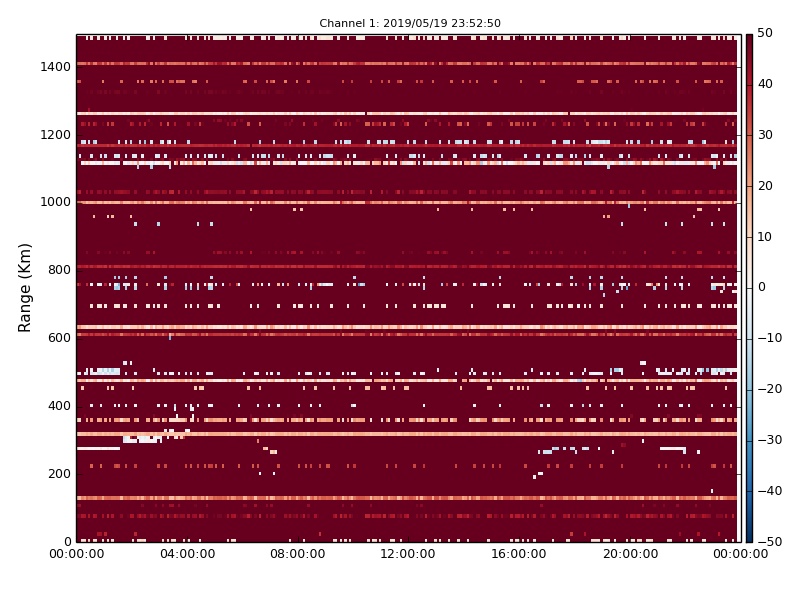Click the colorbar label 10
800x600 pixels.
tap(765, 237)
